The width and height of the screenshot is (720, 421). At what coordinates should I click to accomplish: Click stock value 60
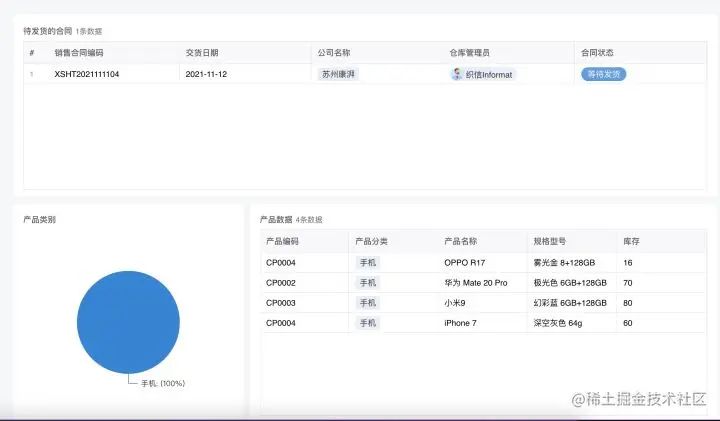tap(628, 323)
